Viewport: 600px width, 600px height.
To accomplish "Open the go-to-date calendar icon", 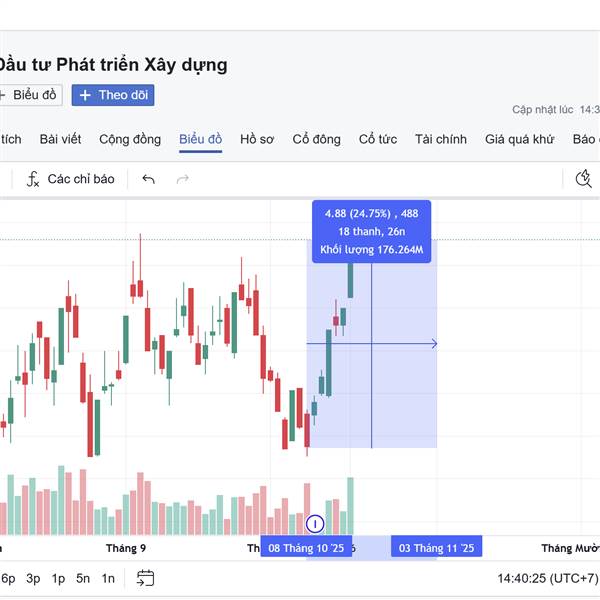I will [146, 577].
